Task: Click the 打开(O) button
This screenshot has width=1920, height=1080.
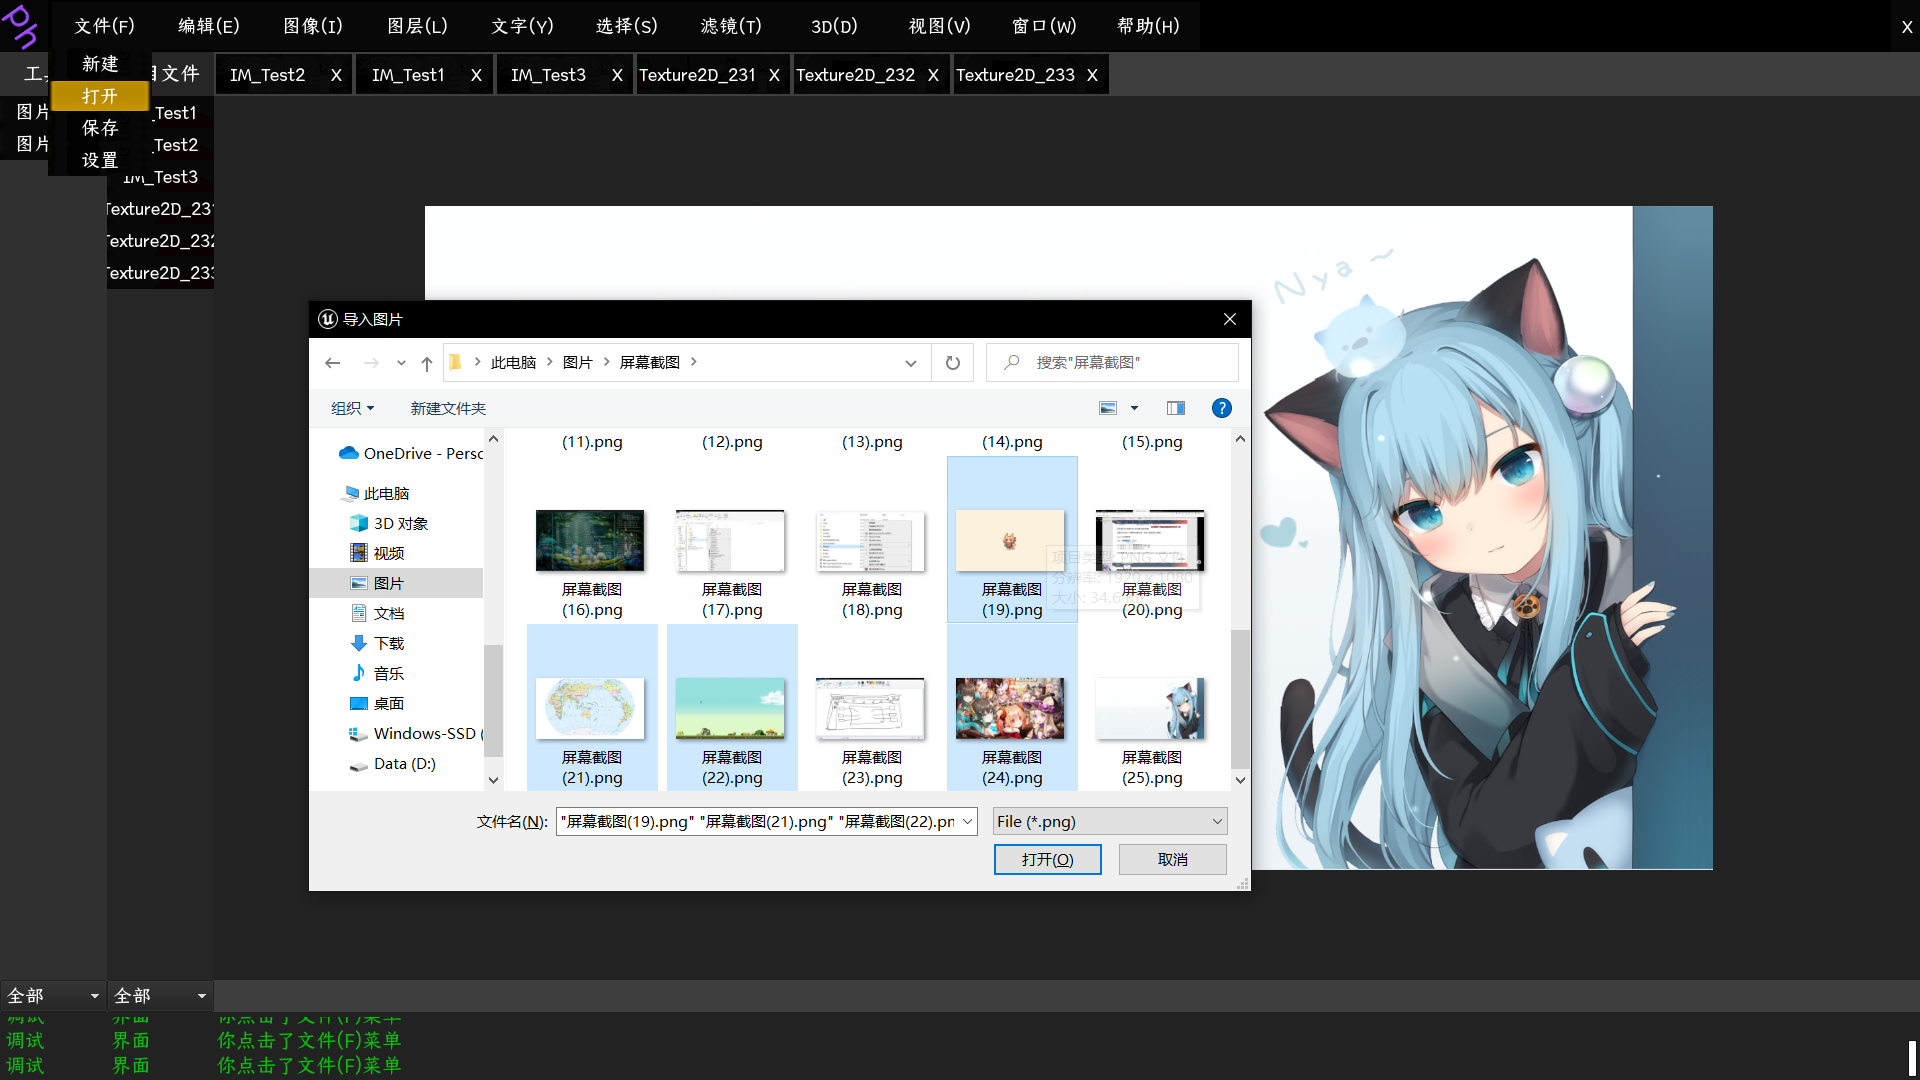Action: 1047,859
